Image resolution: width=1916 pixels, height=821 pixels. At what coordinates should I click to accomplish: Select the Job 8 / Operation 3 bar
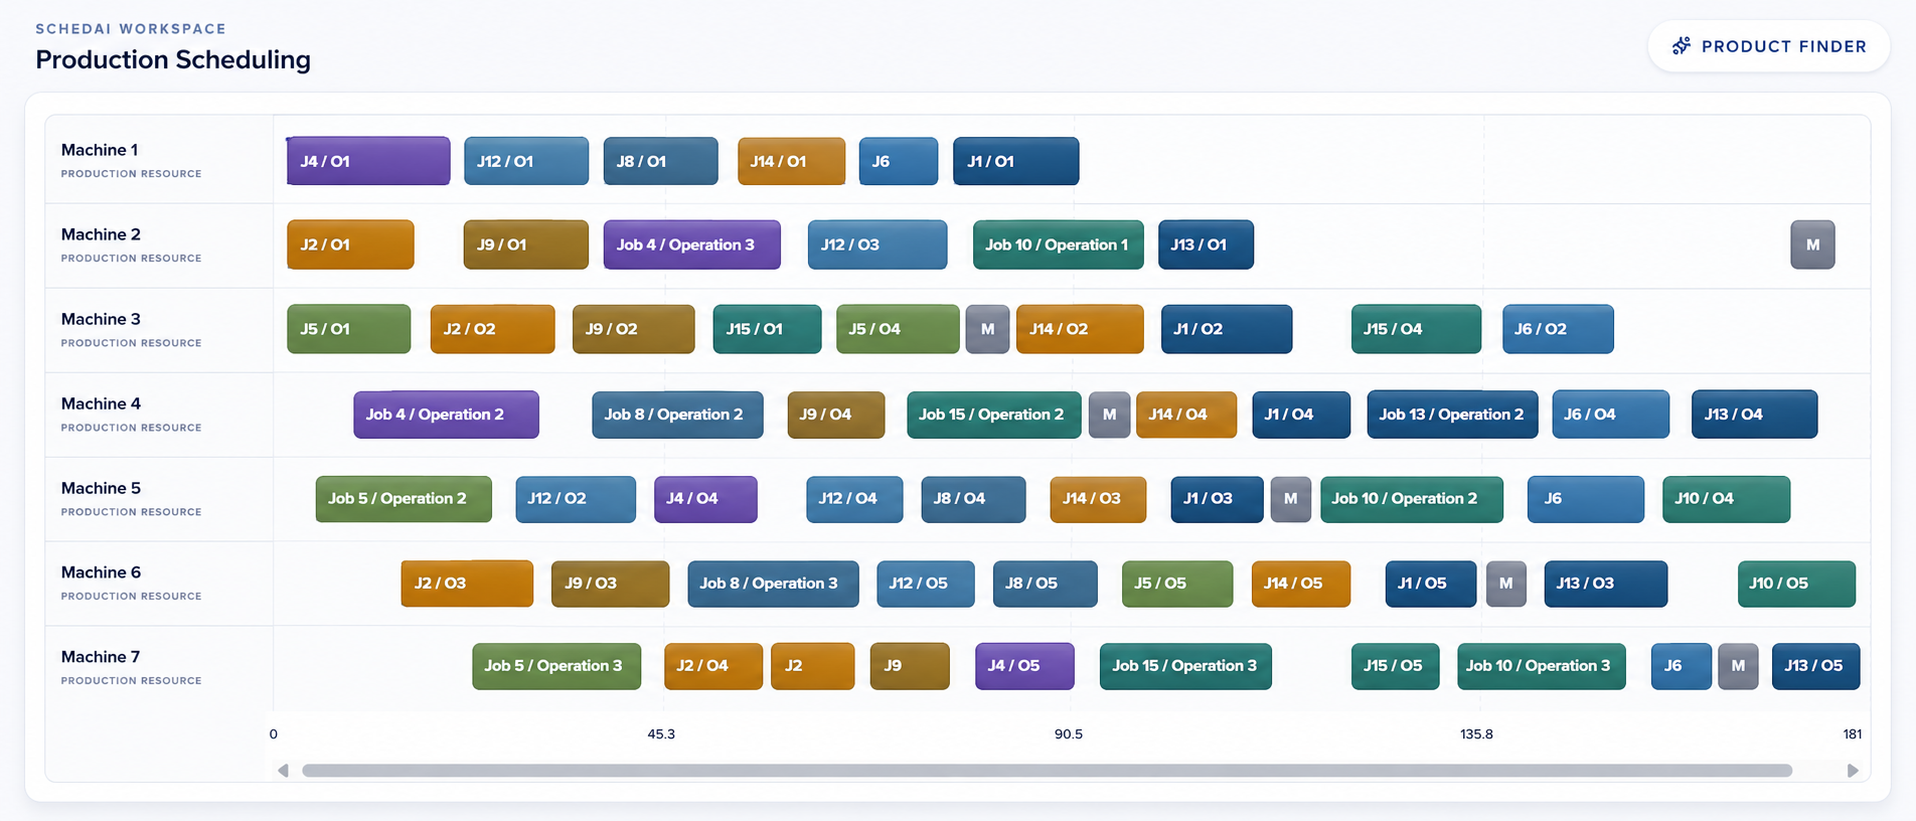tap(773, 583)
